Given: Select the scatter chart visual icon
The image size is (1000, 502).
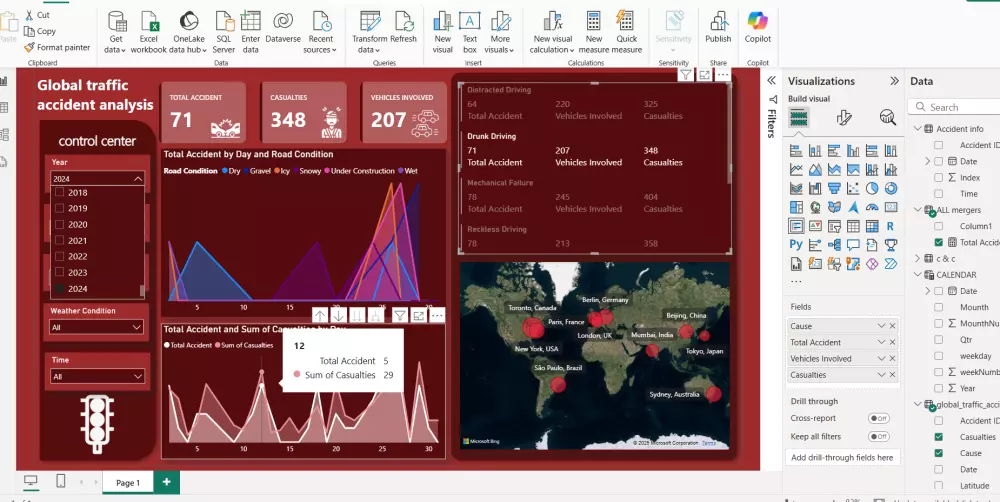Looking at the screenshot, I should [853, 188].
